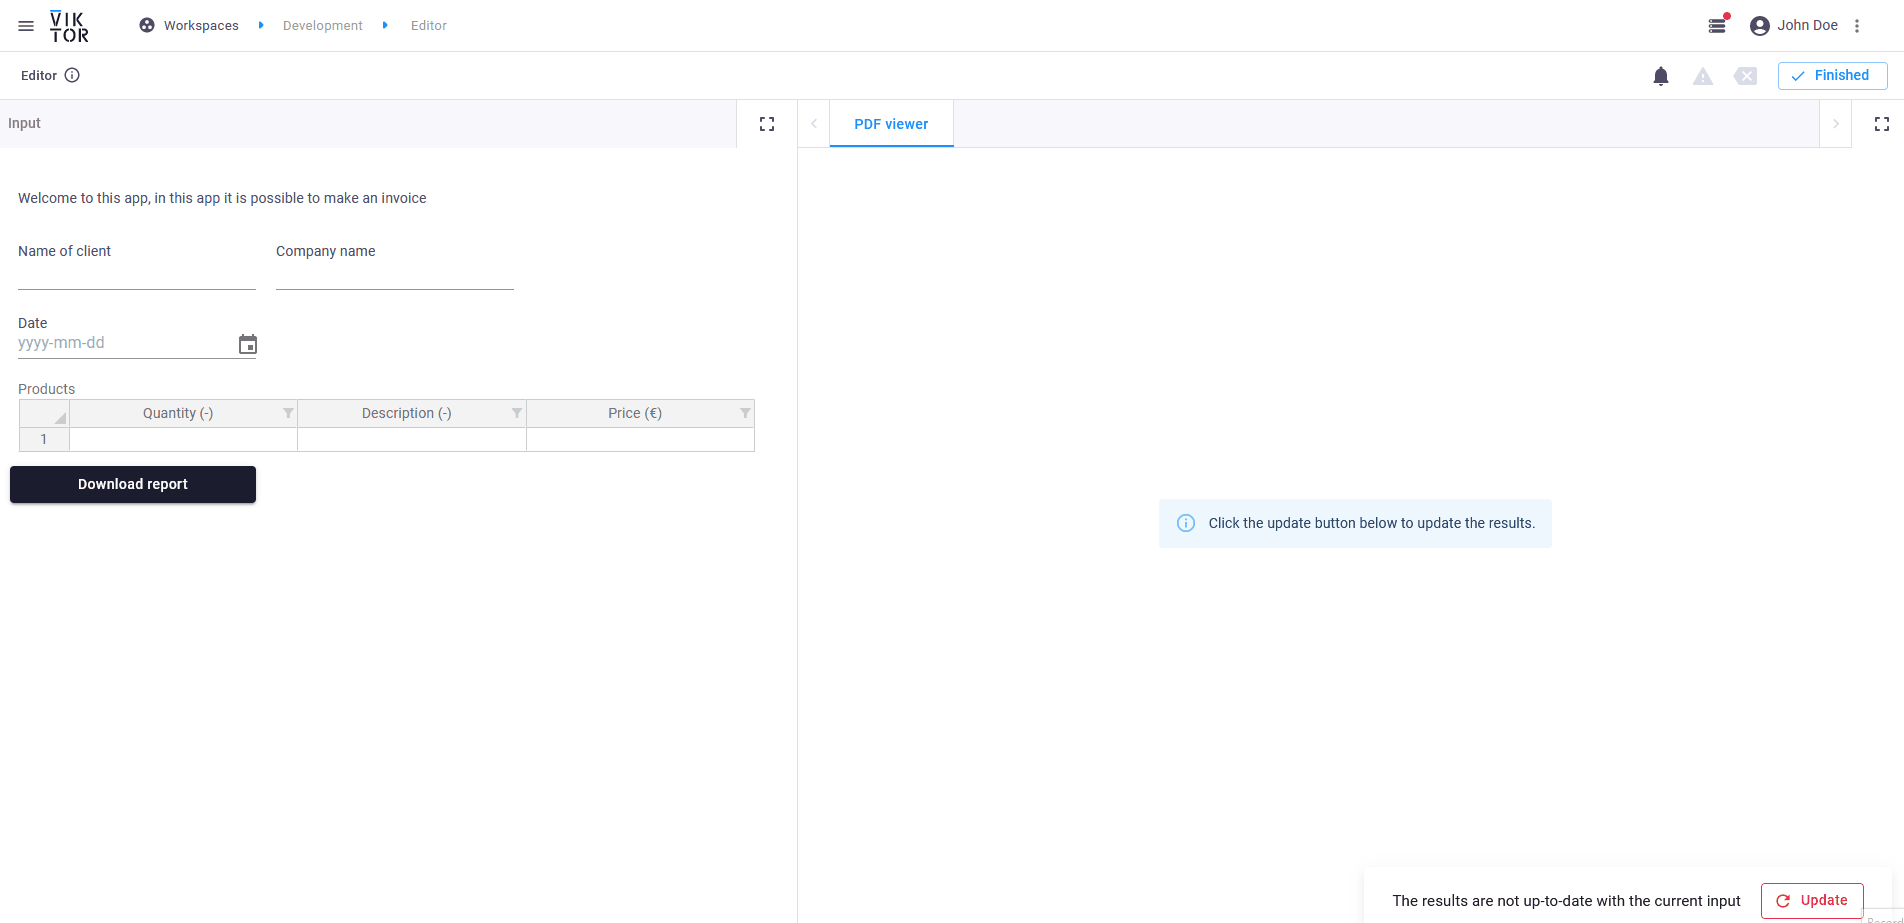This screenshot has width=1904, height=923.
Task: Open the Price column filter
Action: pyautogui.click(x=745, y=413)
